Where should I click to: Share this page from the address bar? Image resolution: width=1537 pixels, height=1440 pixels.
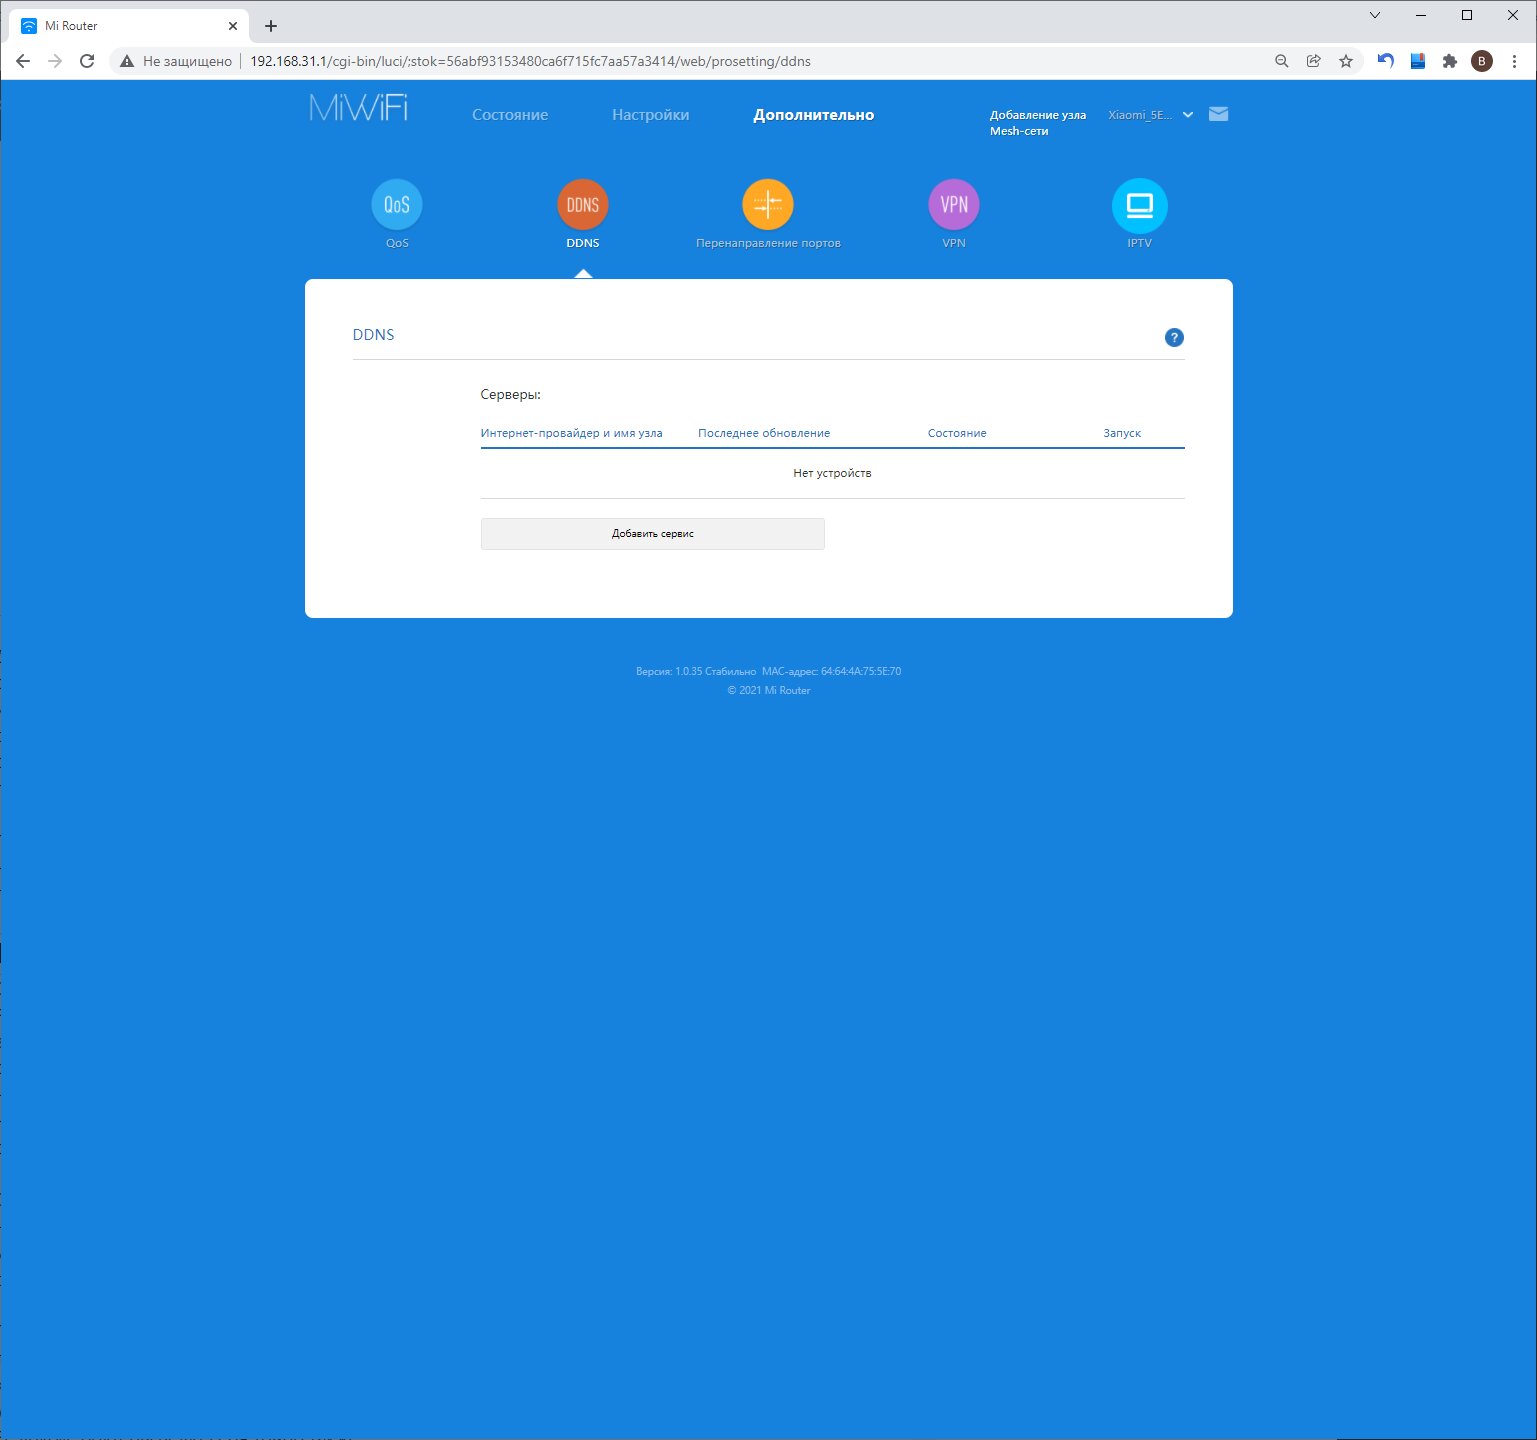pyautogui.click(x=1314, y=61)
